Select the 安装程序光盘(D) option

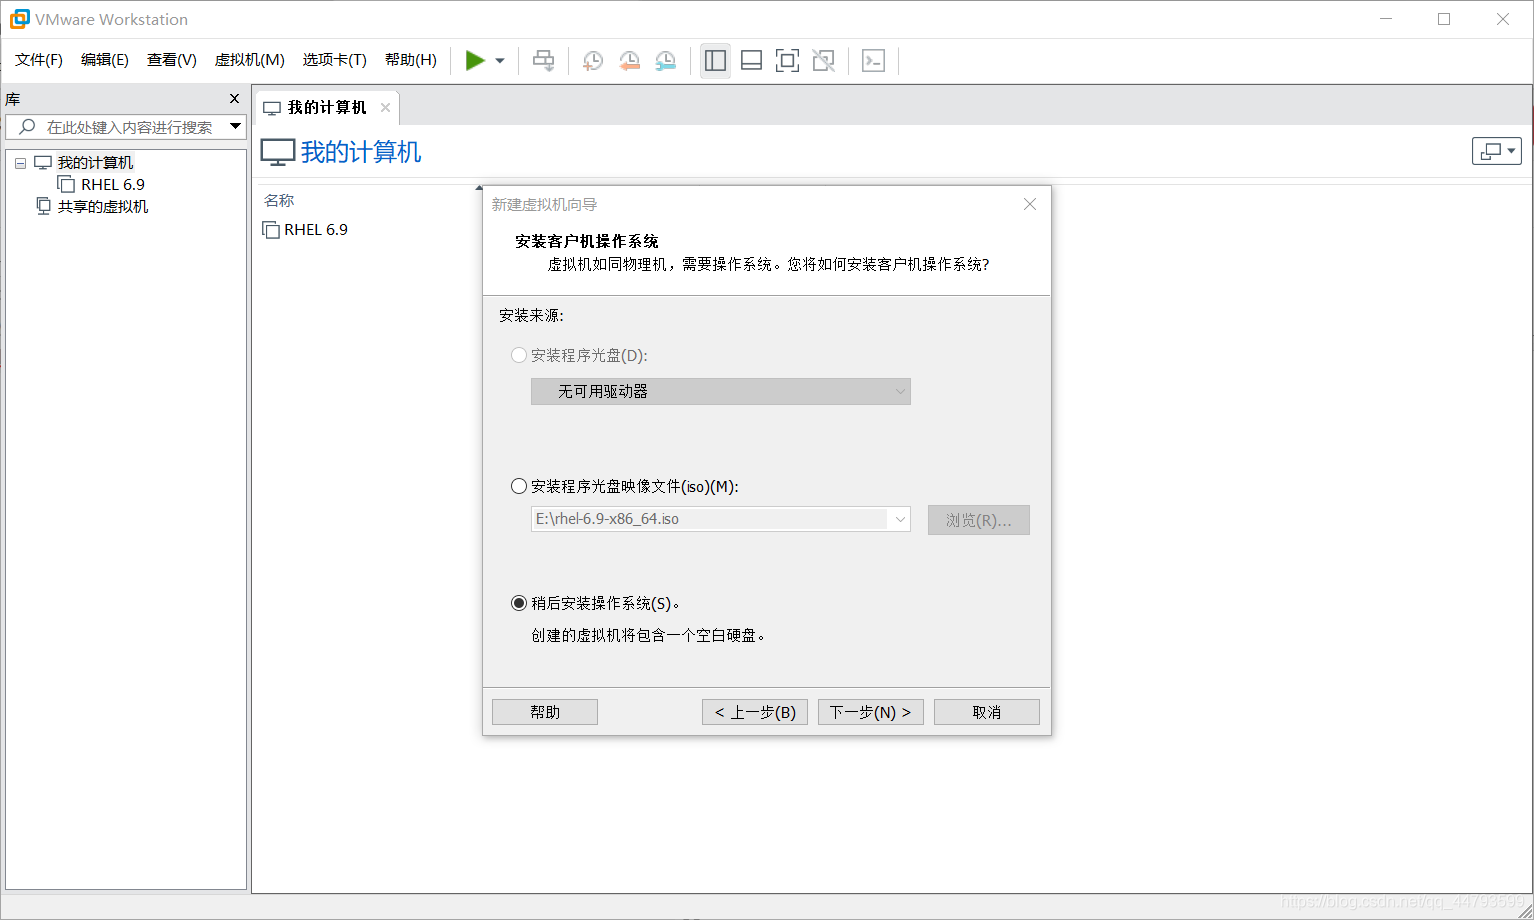click(x=518, y=355)
